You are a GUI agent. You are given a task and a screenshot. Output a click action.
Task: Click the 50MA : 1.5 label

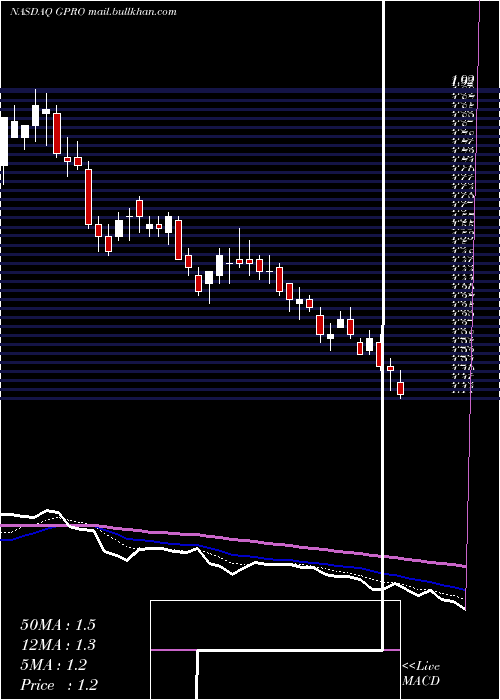[58, 625]
